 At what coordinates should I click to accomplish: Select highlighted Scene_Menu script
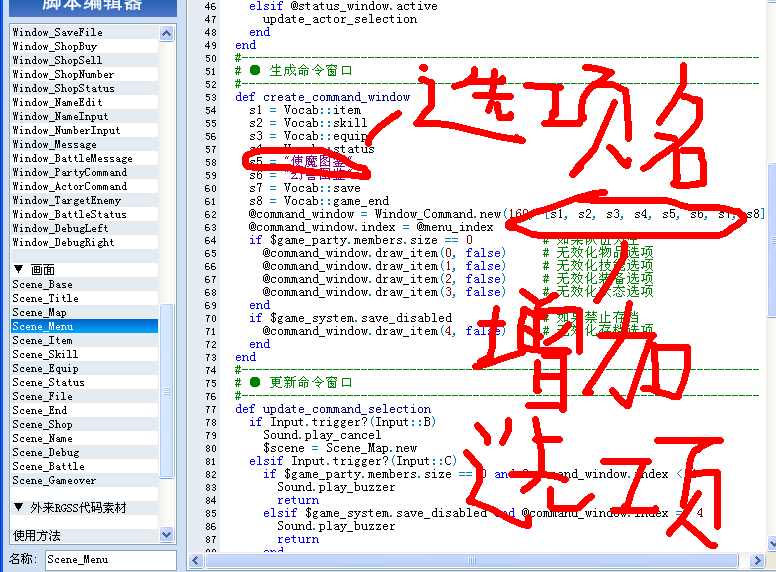84,326
